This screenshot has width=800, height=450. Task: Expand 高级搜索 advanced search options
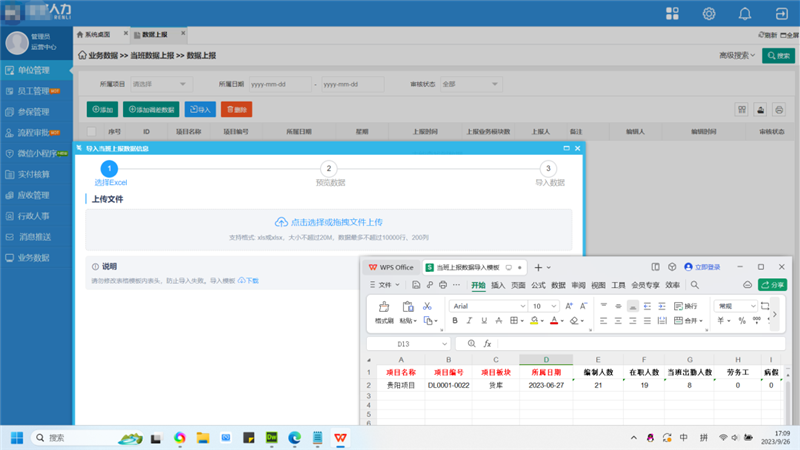[737, 56]
